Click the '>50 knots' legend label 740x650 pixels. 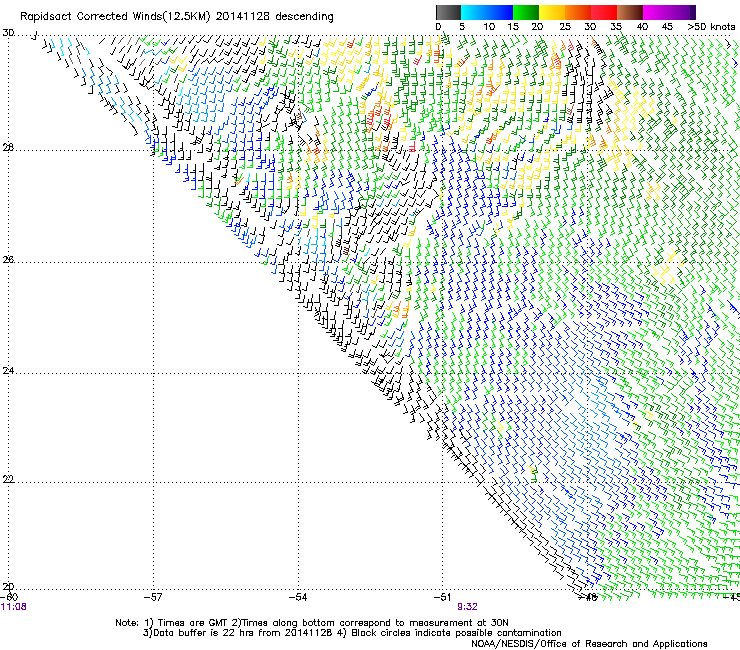711,26
